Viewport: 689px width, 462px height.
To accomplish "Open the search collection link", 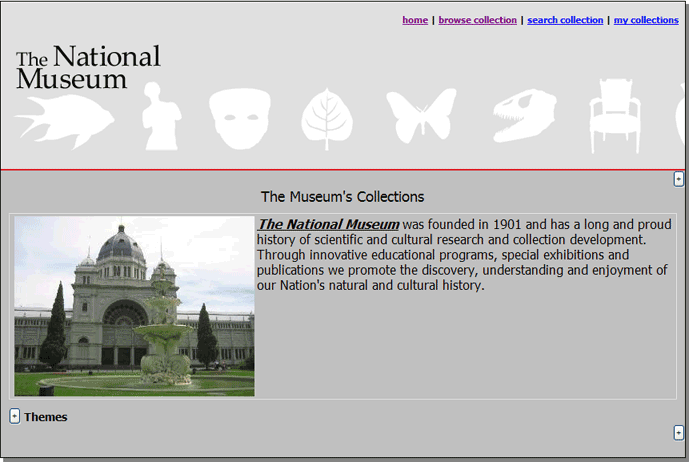I will pos(565,20).
